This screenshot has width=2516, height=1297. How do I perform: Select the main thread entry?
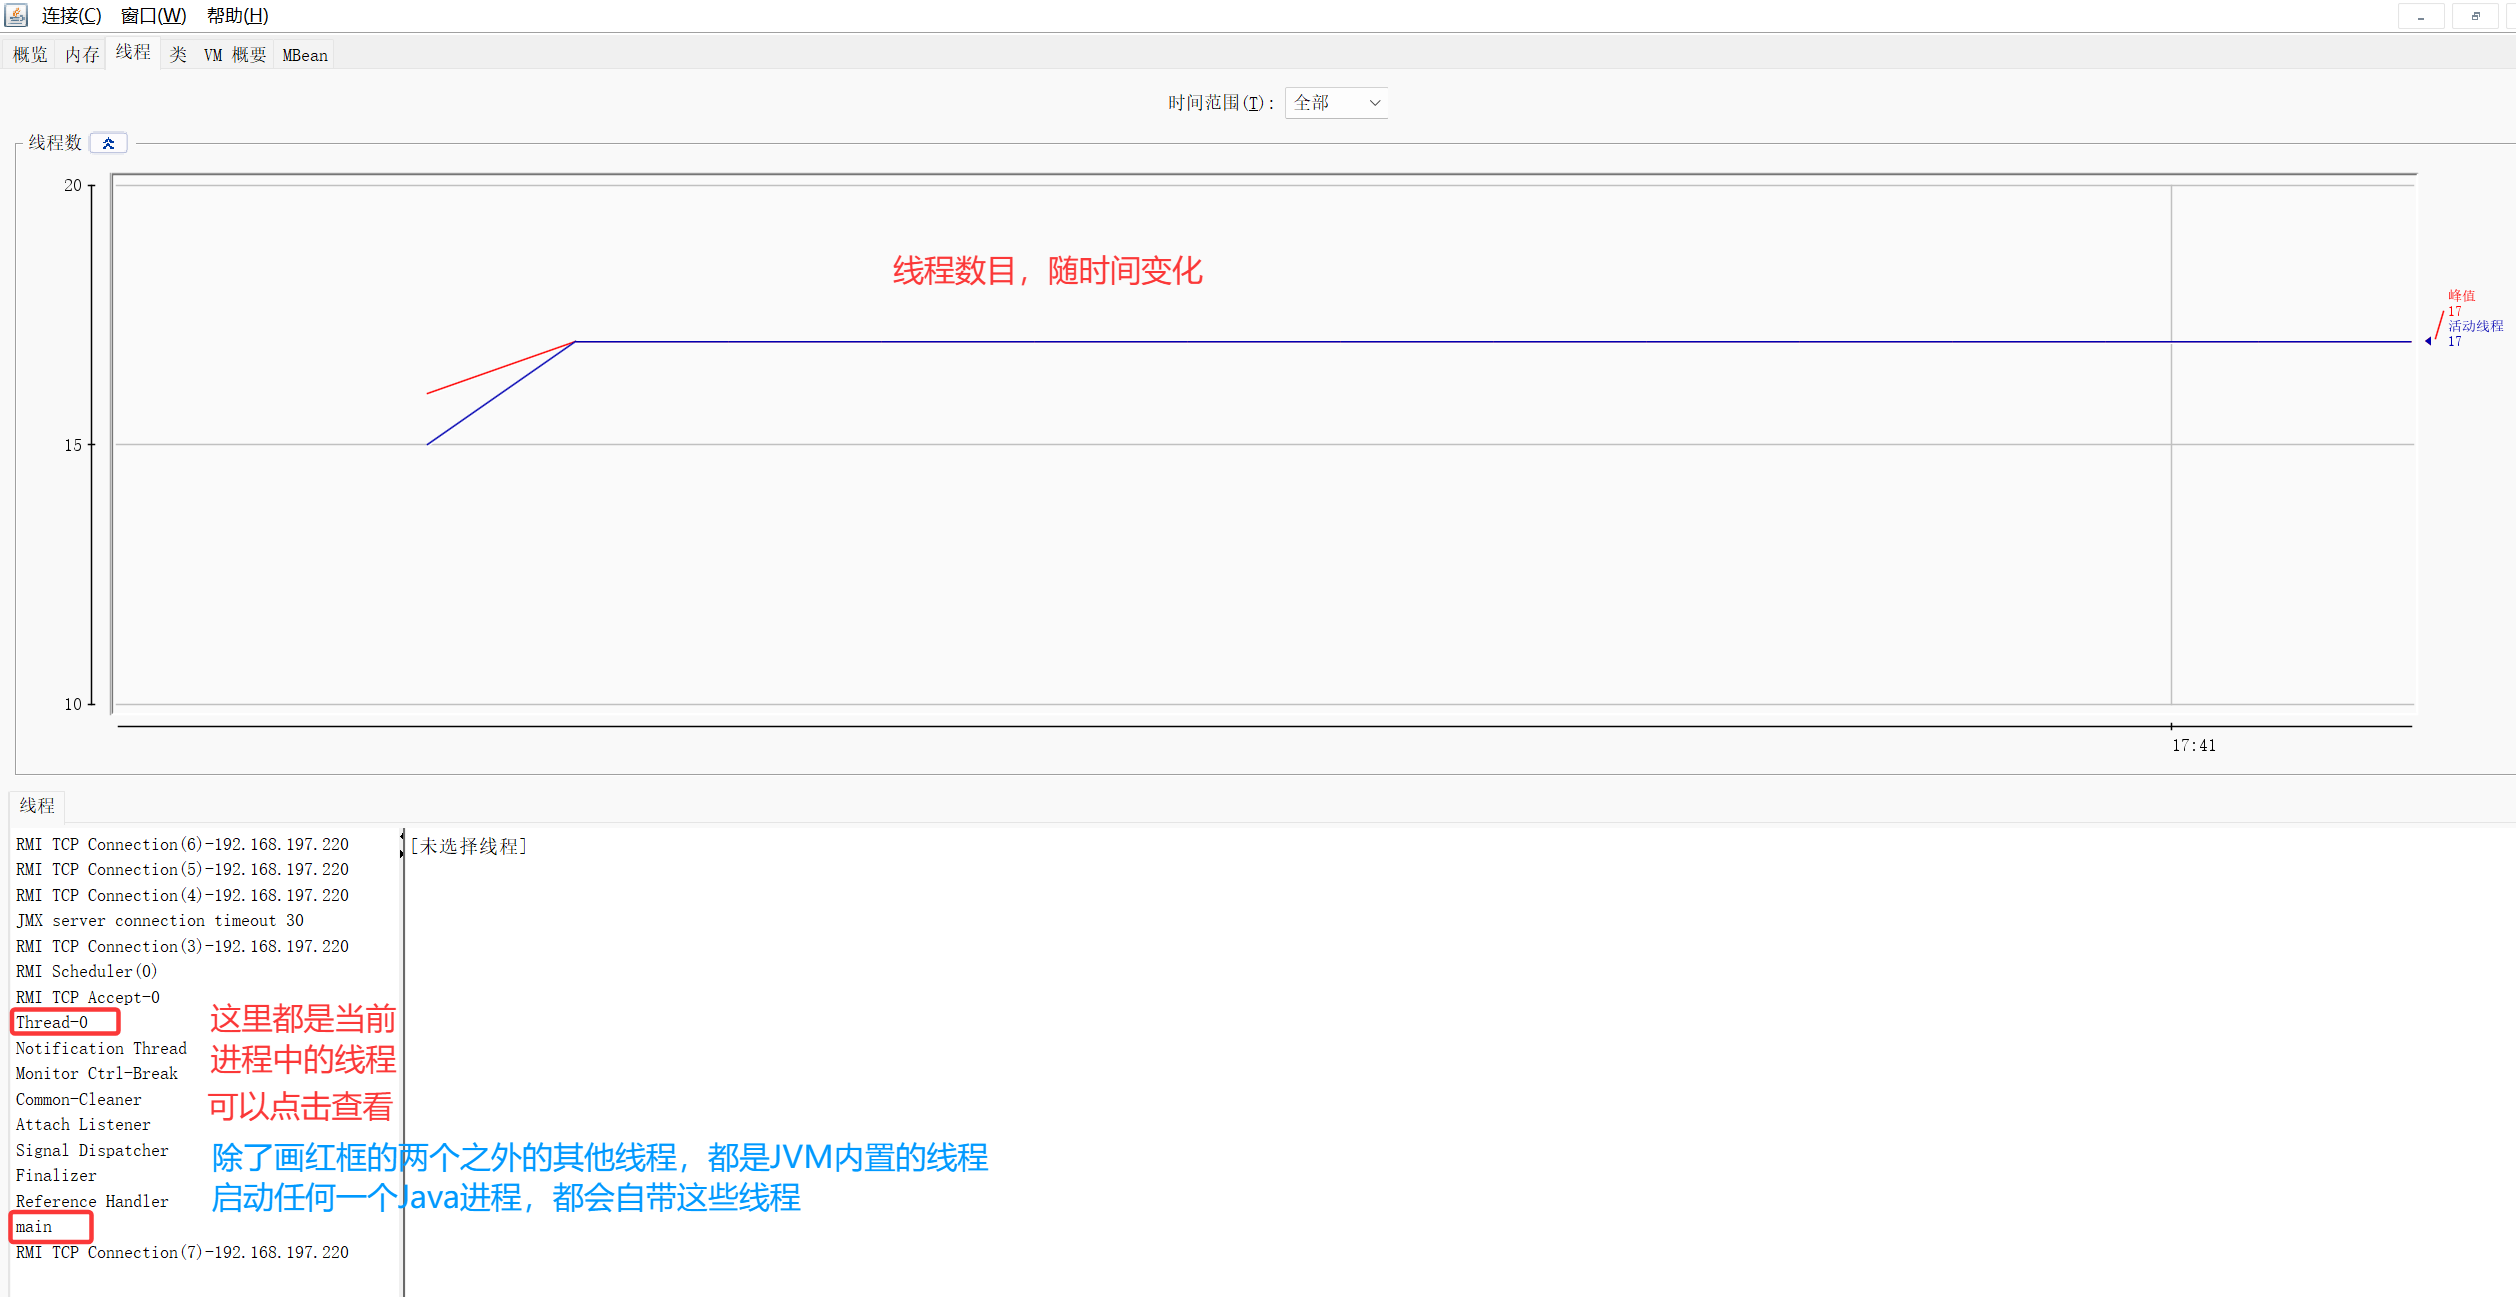tap(34, 1227)
